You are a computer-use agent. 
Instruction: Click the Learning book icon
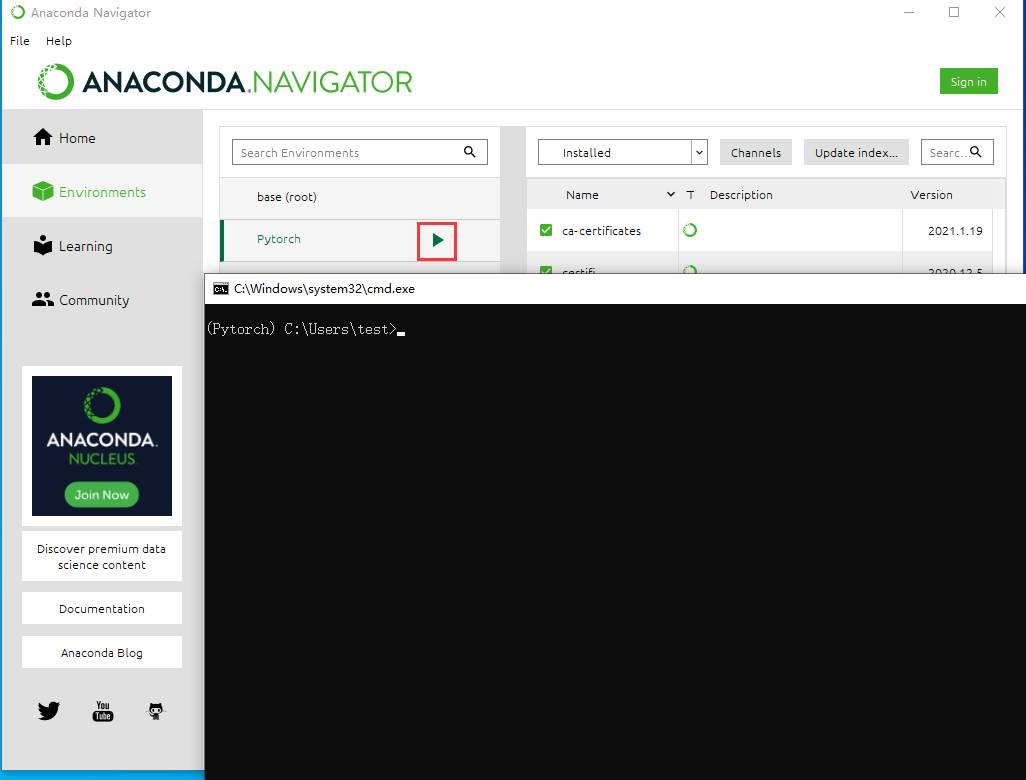(43, 245)
